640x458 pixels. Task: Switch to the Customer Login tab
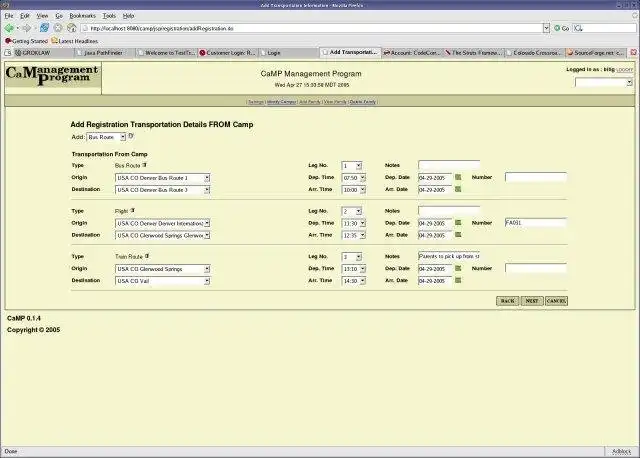[x=228, y=53]
